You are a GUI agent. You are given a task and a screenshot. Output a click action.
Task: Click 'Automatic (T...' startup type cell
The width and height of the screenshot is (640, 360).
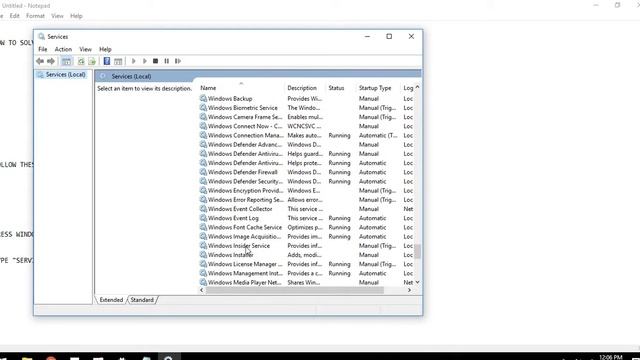tap(378, 136)
